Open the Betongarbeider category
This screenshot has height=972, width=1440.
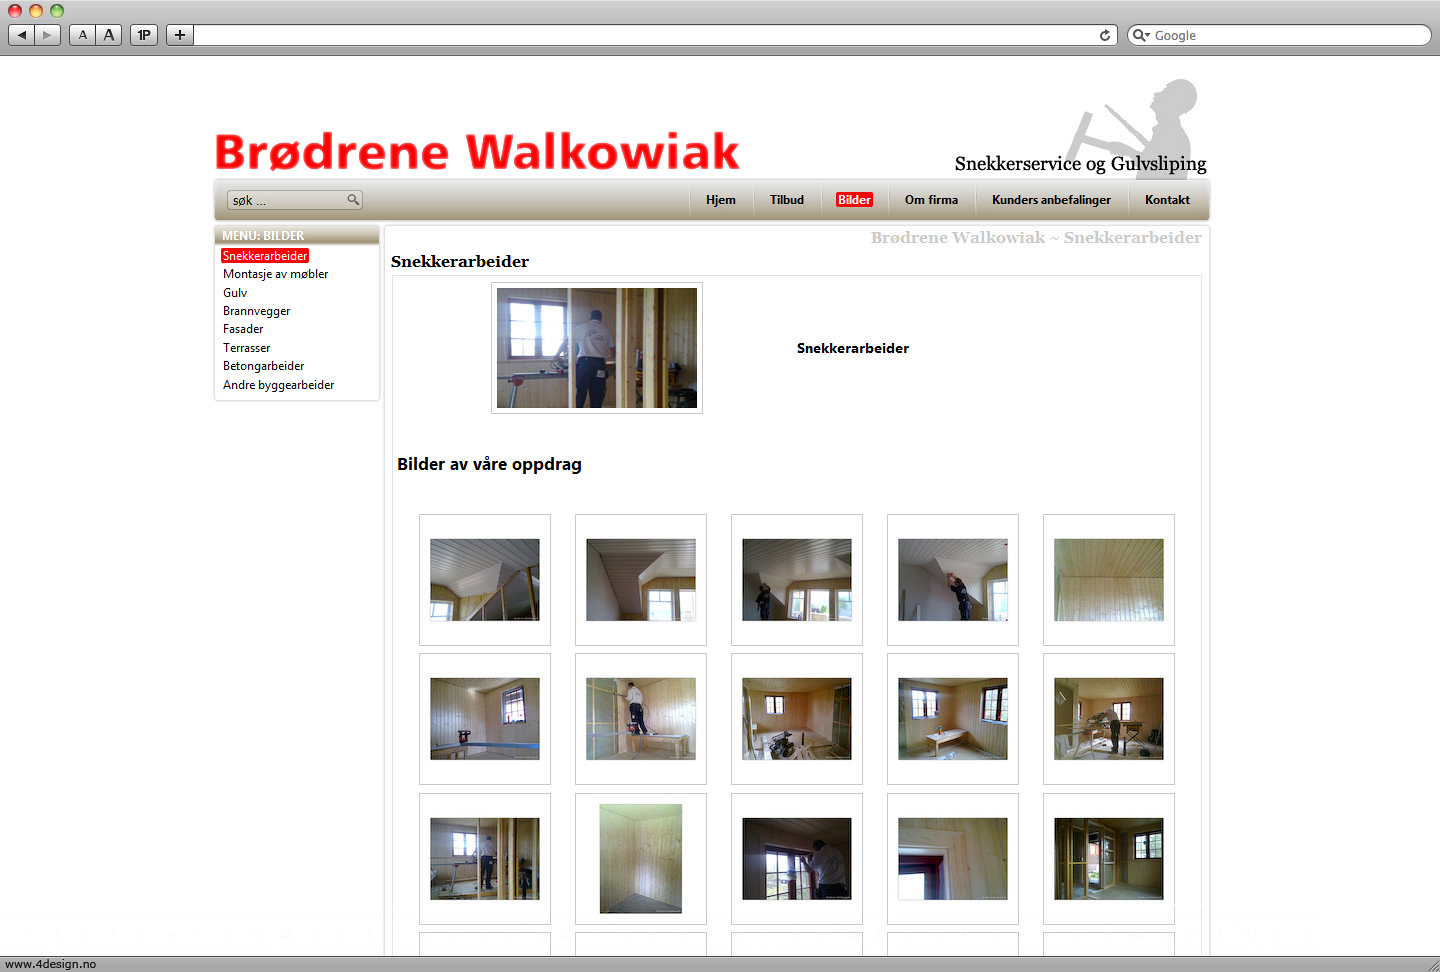[263, 366]
